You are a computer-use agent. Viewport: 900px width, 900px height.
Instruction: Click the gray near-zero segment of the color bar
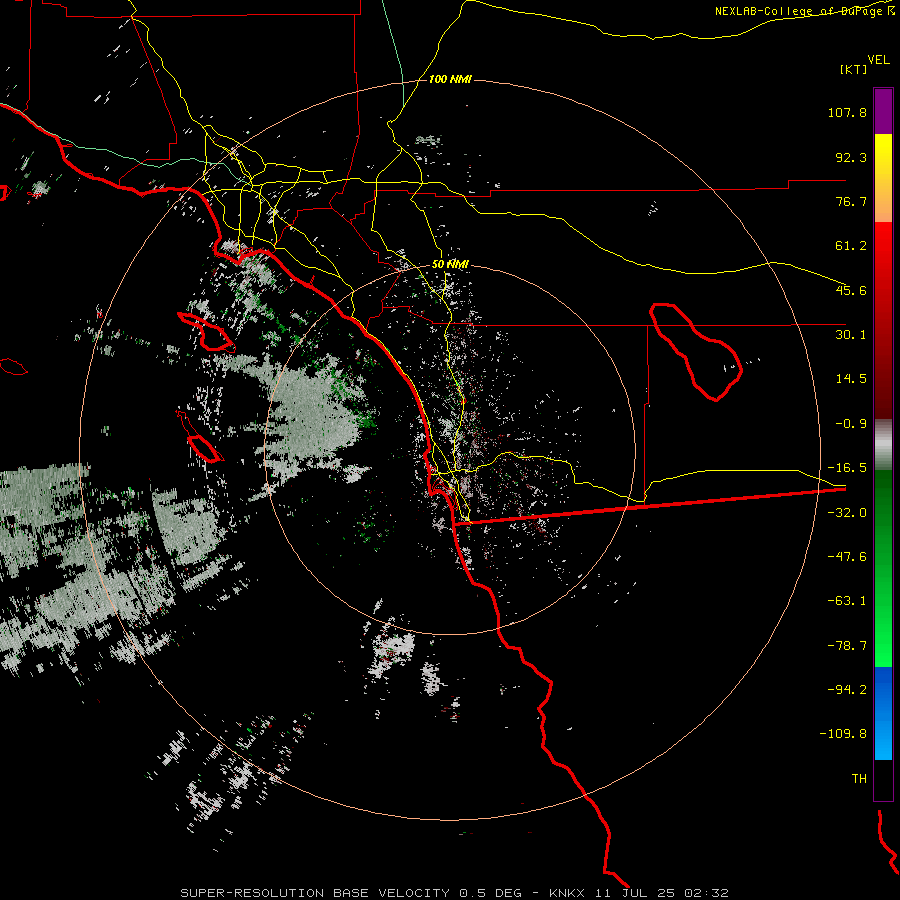(883, 445)
